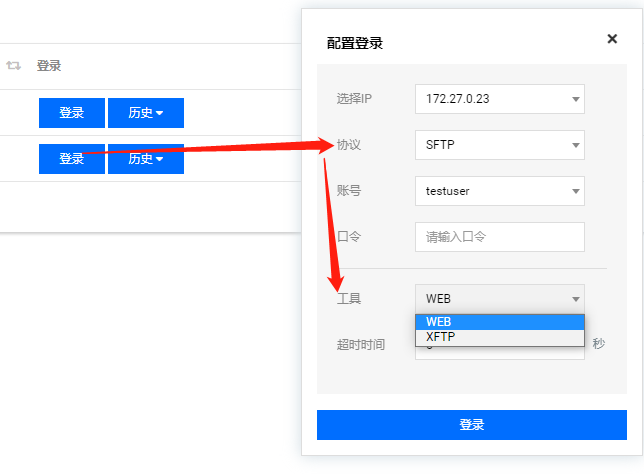Select XFTP option in the tool list
The image size is (644, 474).
tap(500, 337)
